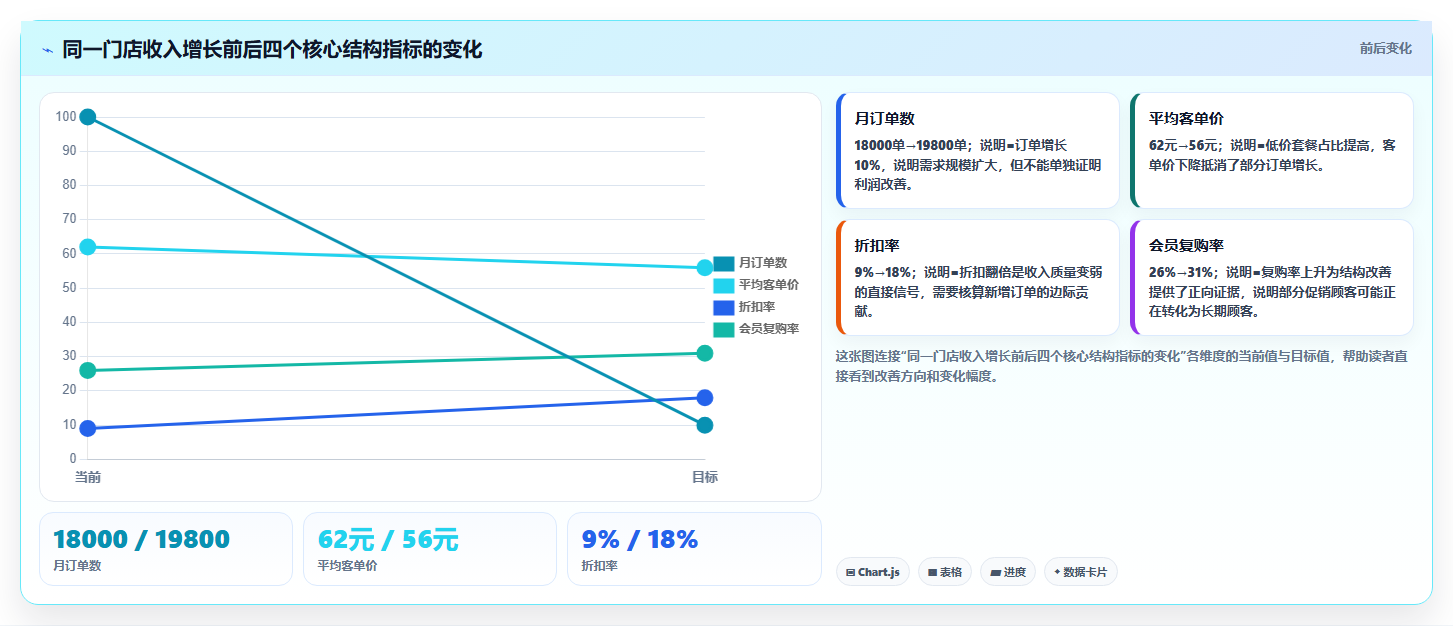
Task: Click the icon inside the 进度 tag
Action: pos(995,573)
